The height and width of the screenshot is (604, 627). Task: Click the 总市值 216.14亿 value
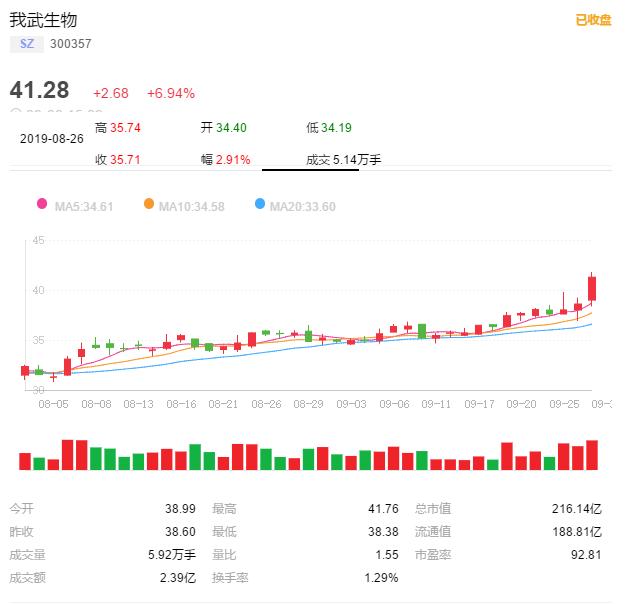(577, 508)
